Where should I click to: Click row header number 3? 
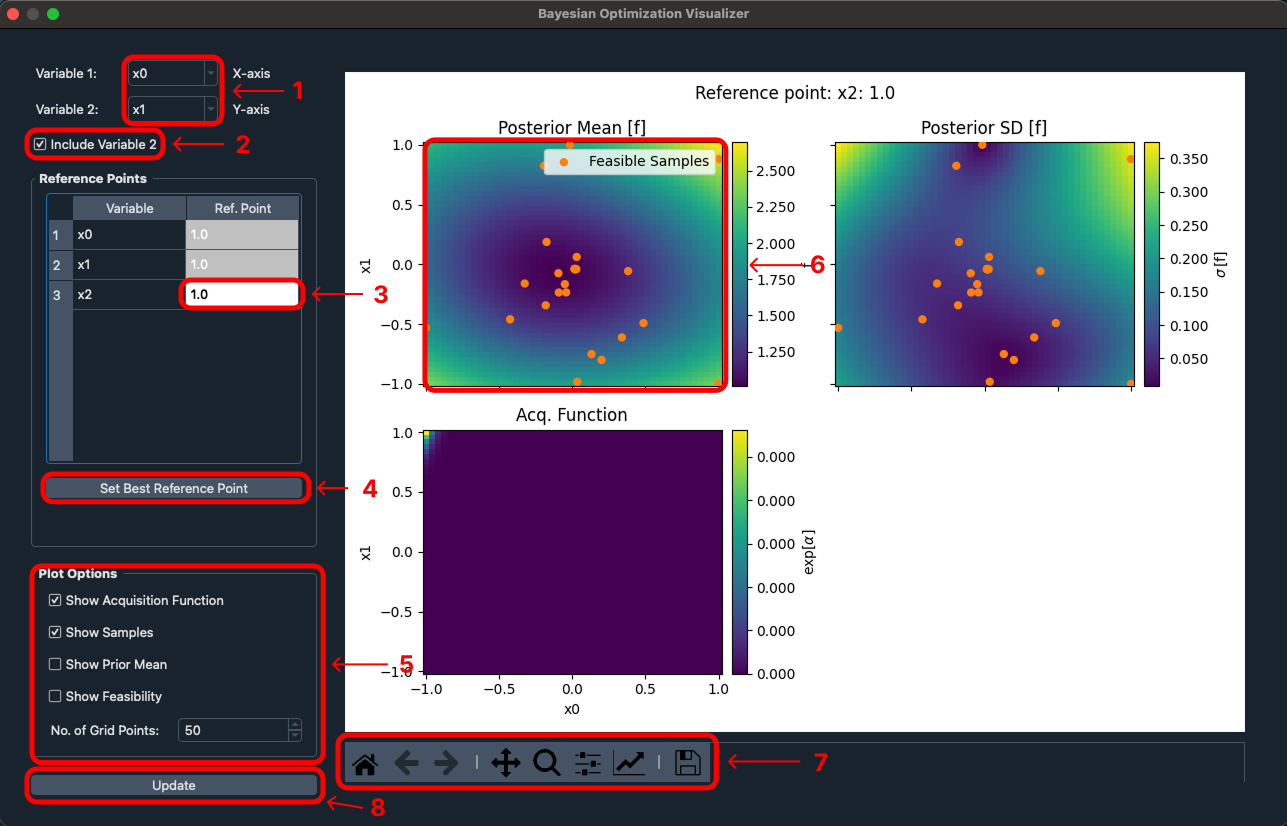point(60,295)
